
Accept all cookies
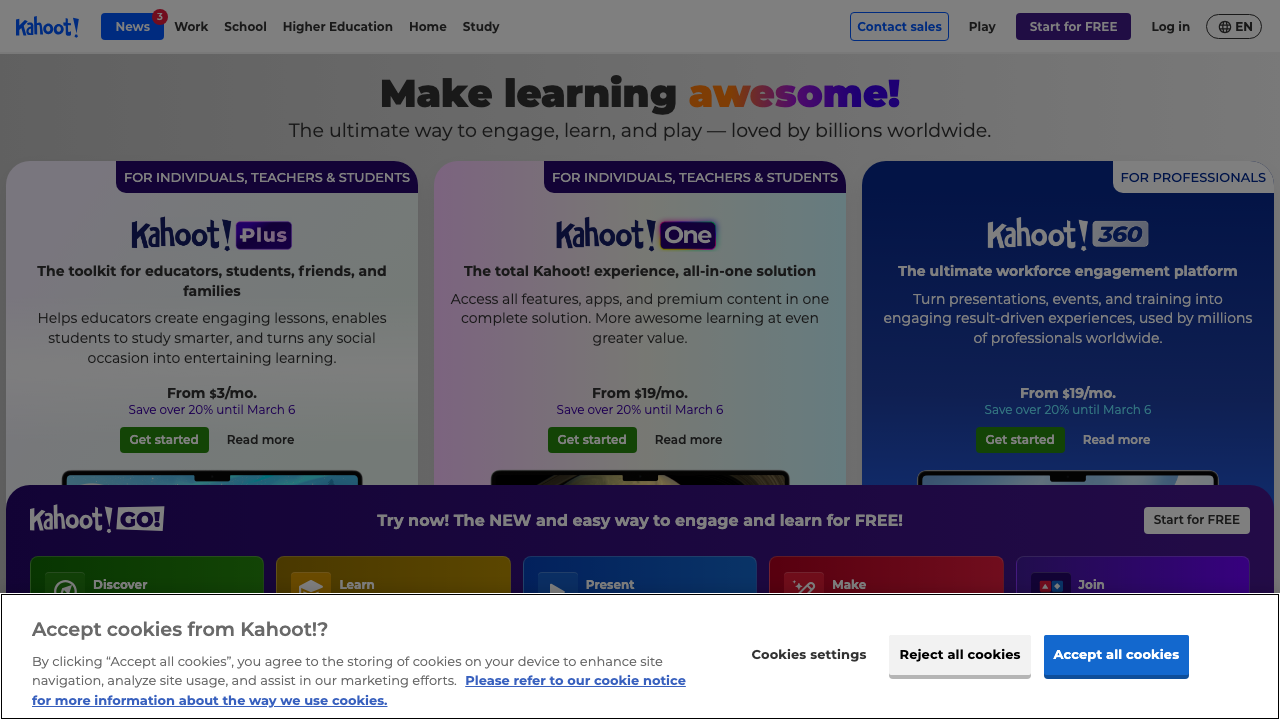(x=1116, y=656)
